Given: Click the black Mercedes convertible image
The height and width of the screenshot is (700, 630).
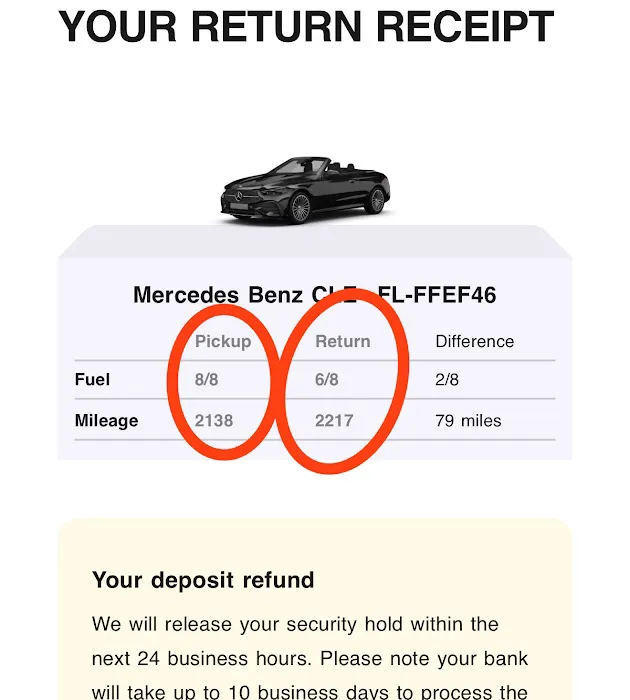Looking at the screenshot, I should pos(305,190).
